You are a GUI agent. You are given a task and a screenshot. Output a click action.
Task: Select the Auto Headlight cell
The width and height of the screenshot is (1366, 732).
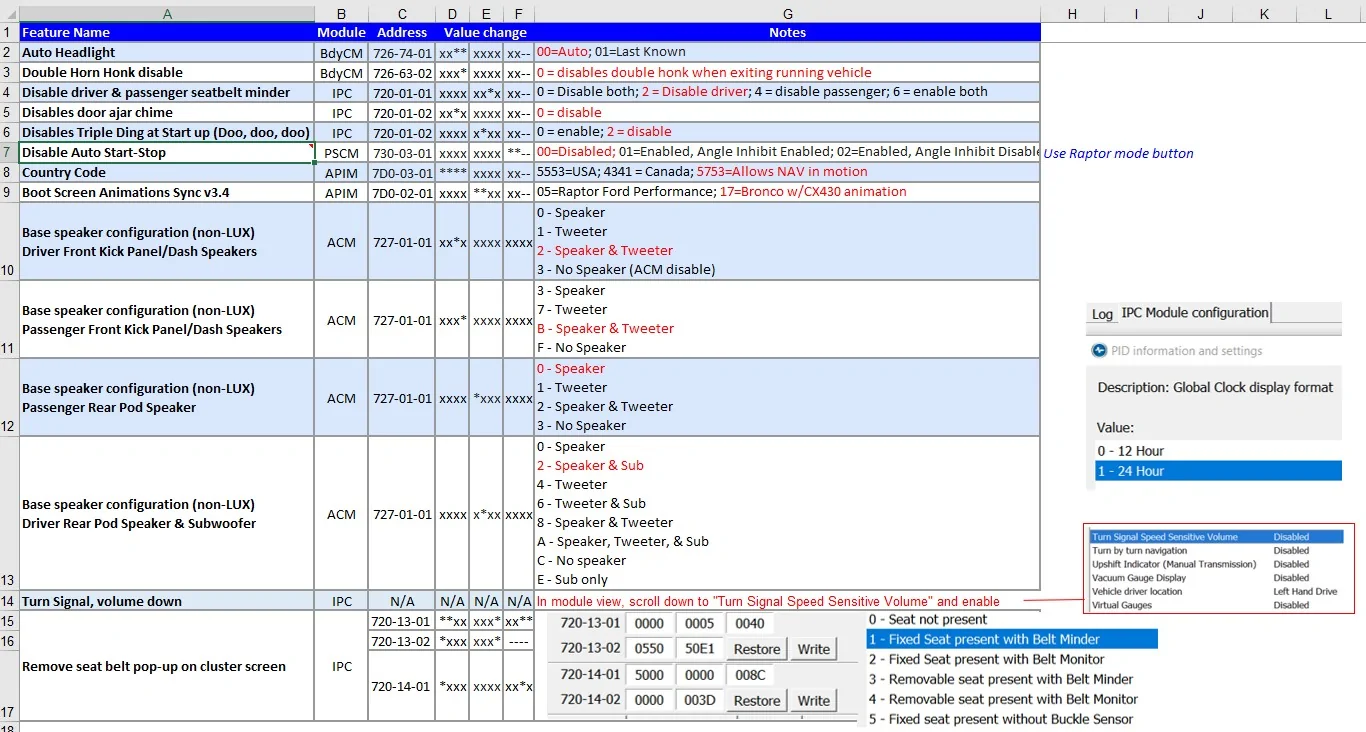[167, 53]
